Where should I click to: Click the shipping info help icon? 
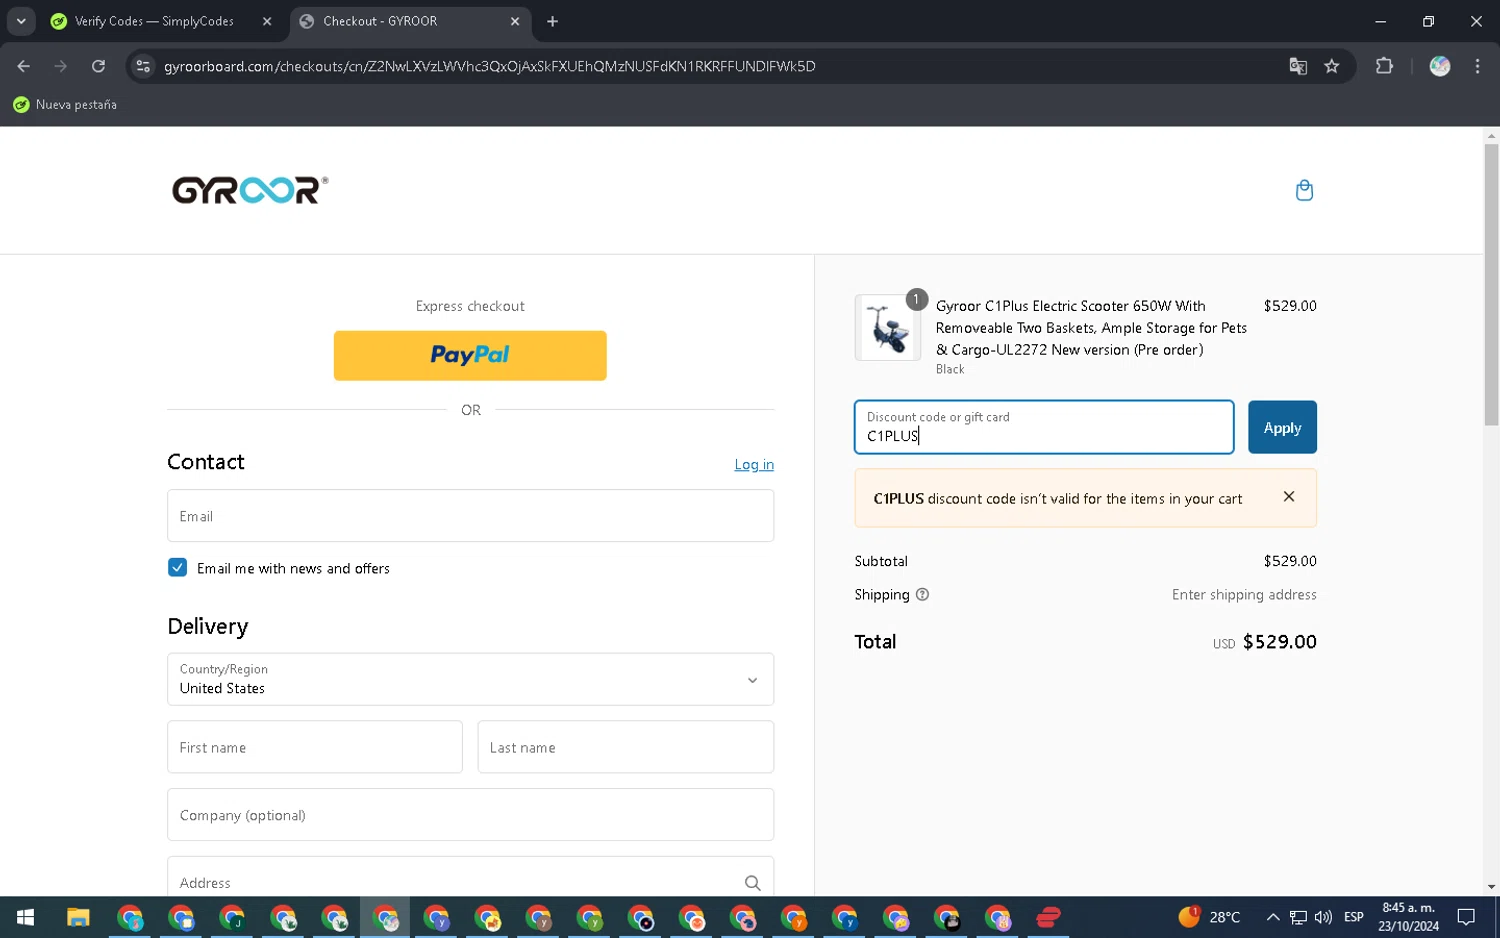(x=923, y=595)
